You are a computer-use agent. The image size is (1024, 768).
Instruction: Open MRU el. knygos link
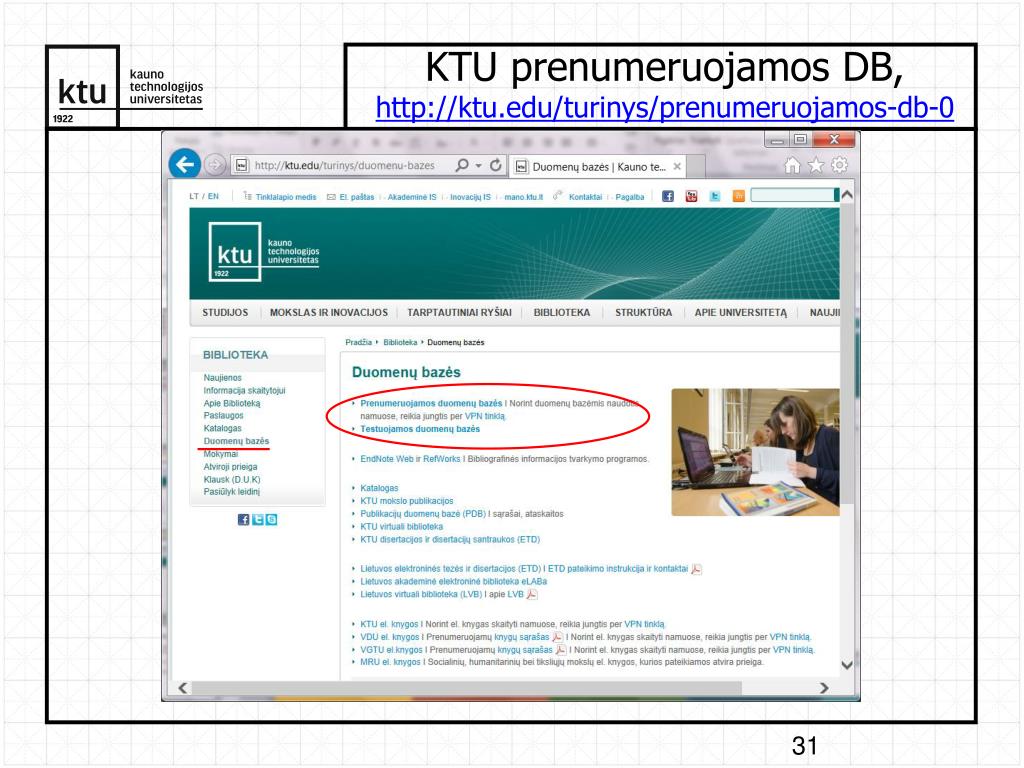pos(391,662)
